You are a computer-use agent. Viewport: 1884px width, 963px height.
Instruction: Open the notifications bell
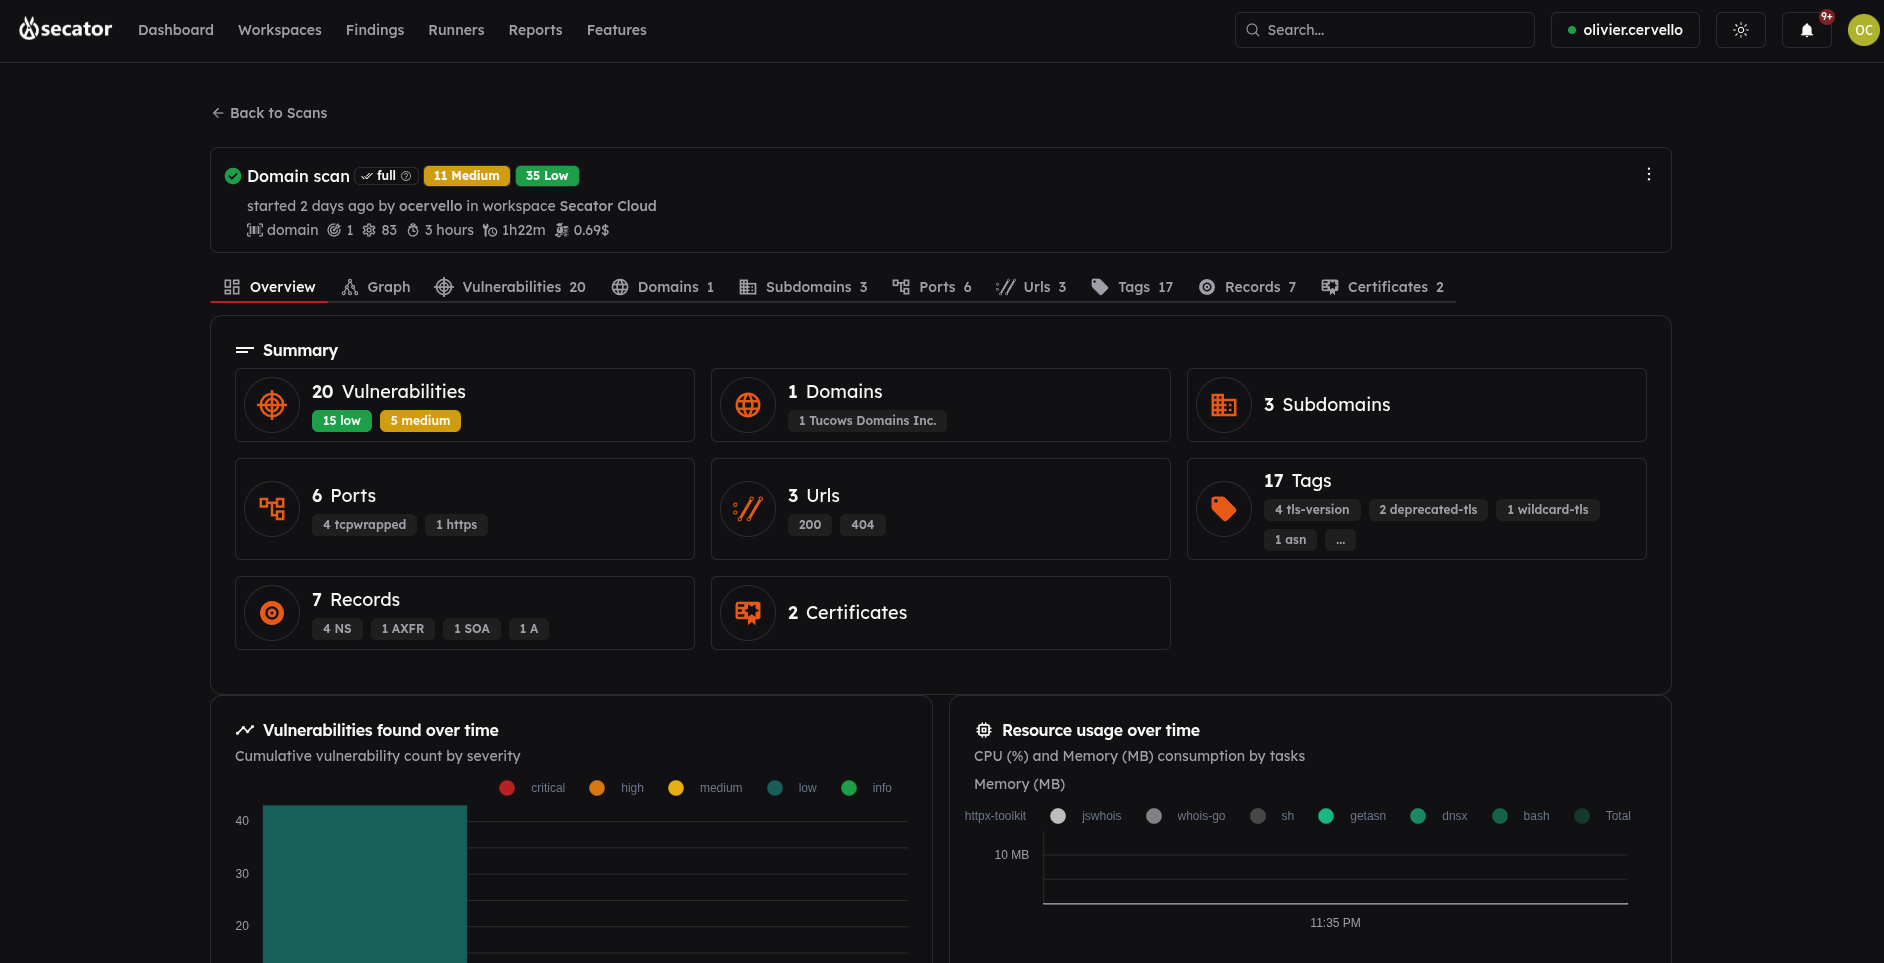pos(1807,30)
